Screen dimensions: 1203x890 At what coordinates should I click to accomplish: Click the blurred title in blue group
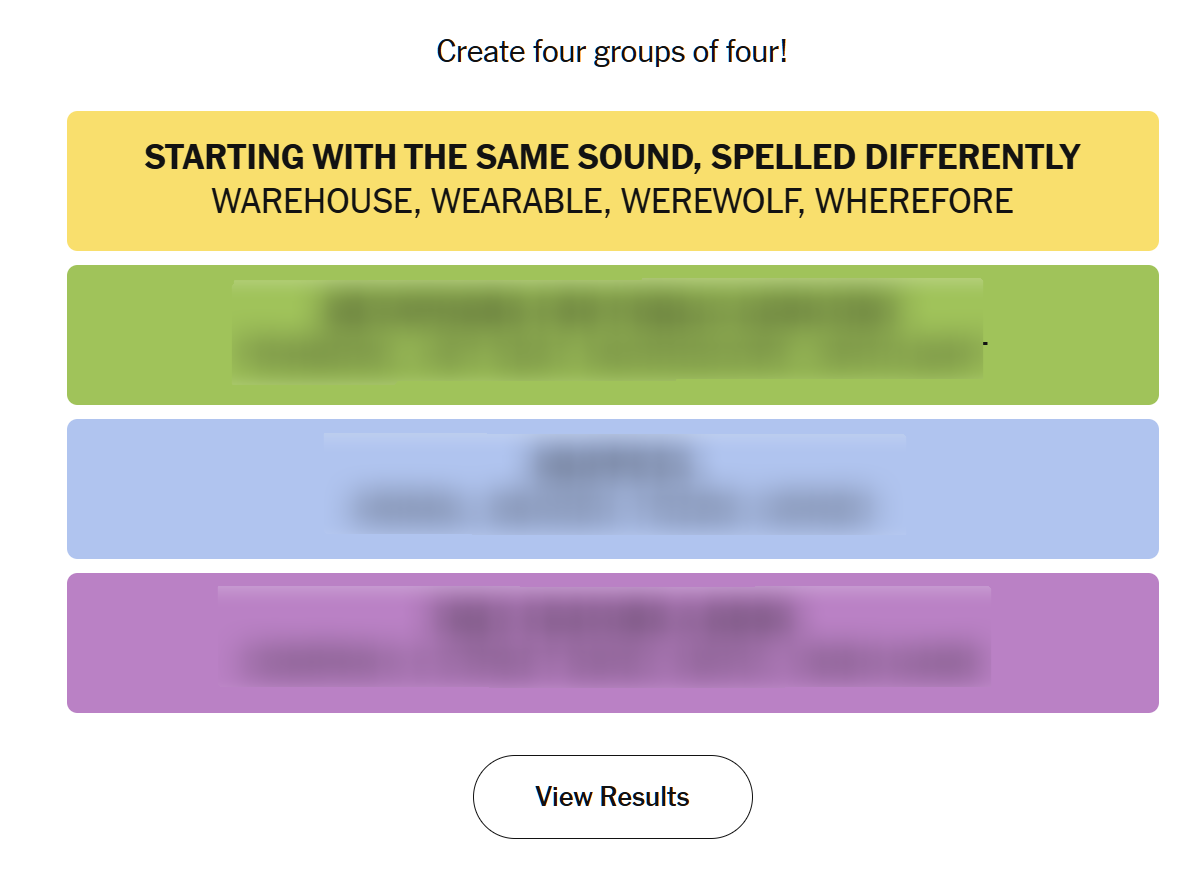tap(613, 464)
